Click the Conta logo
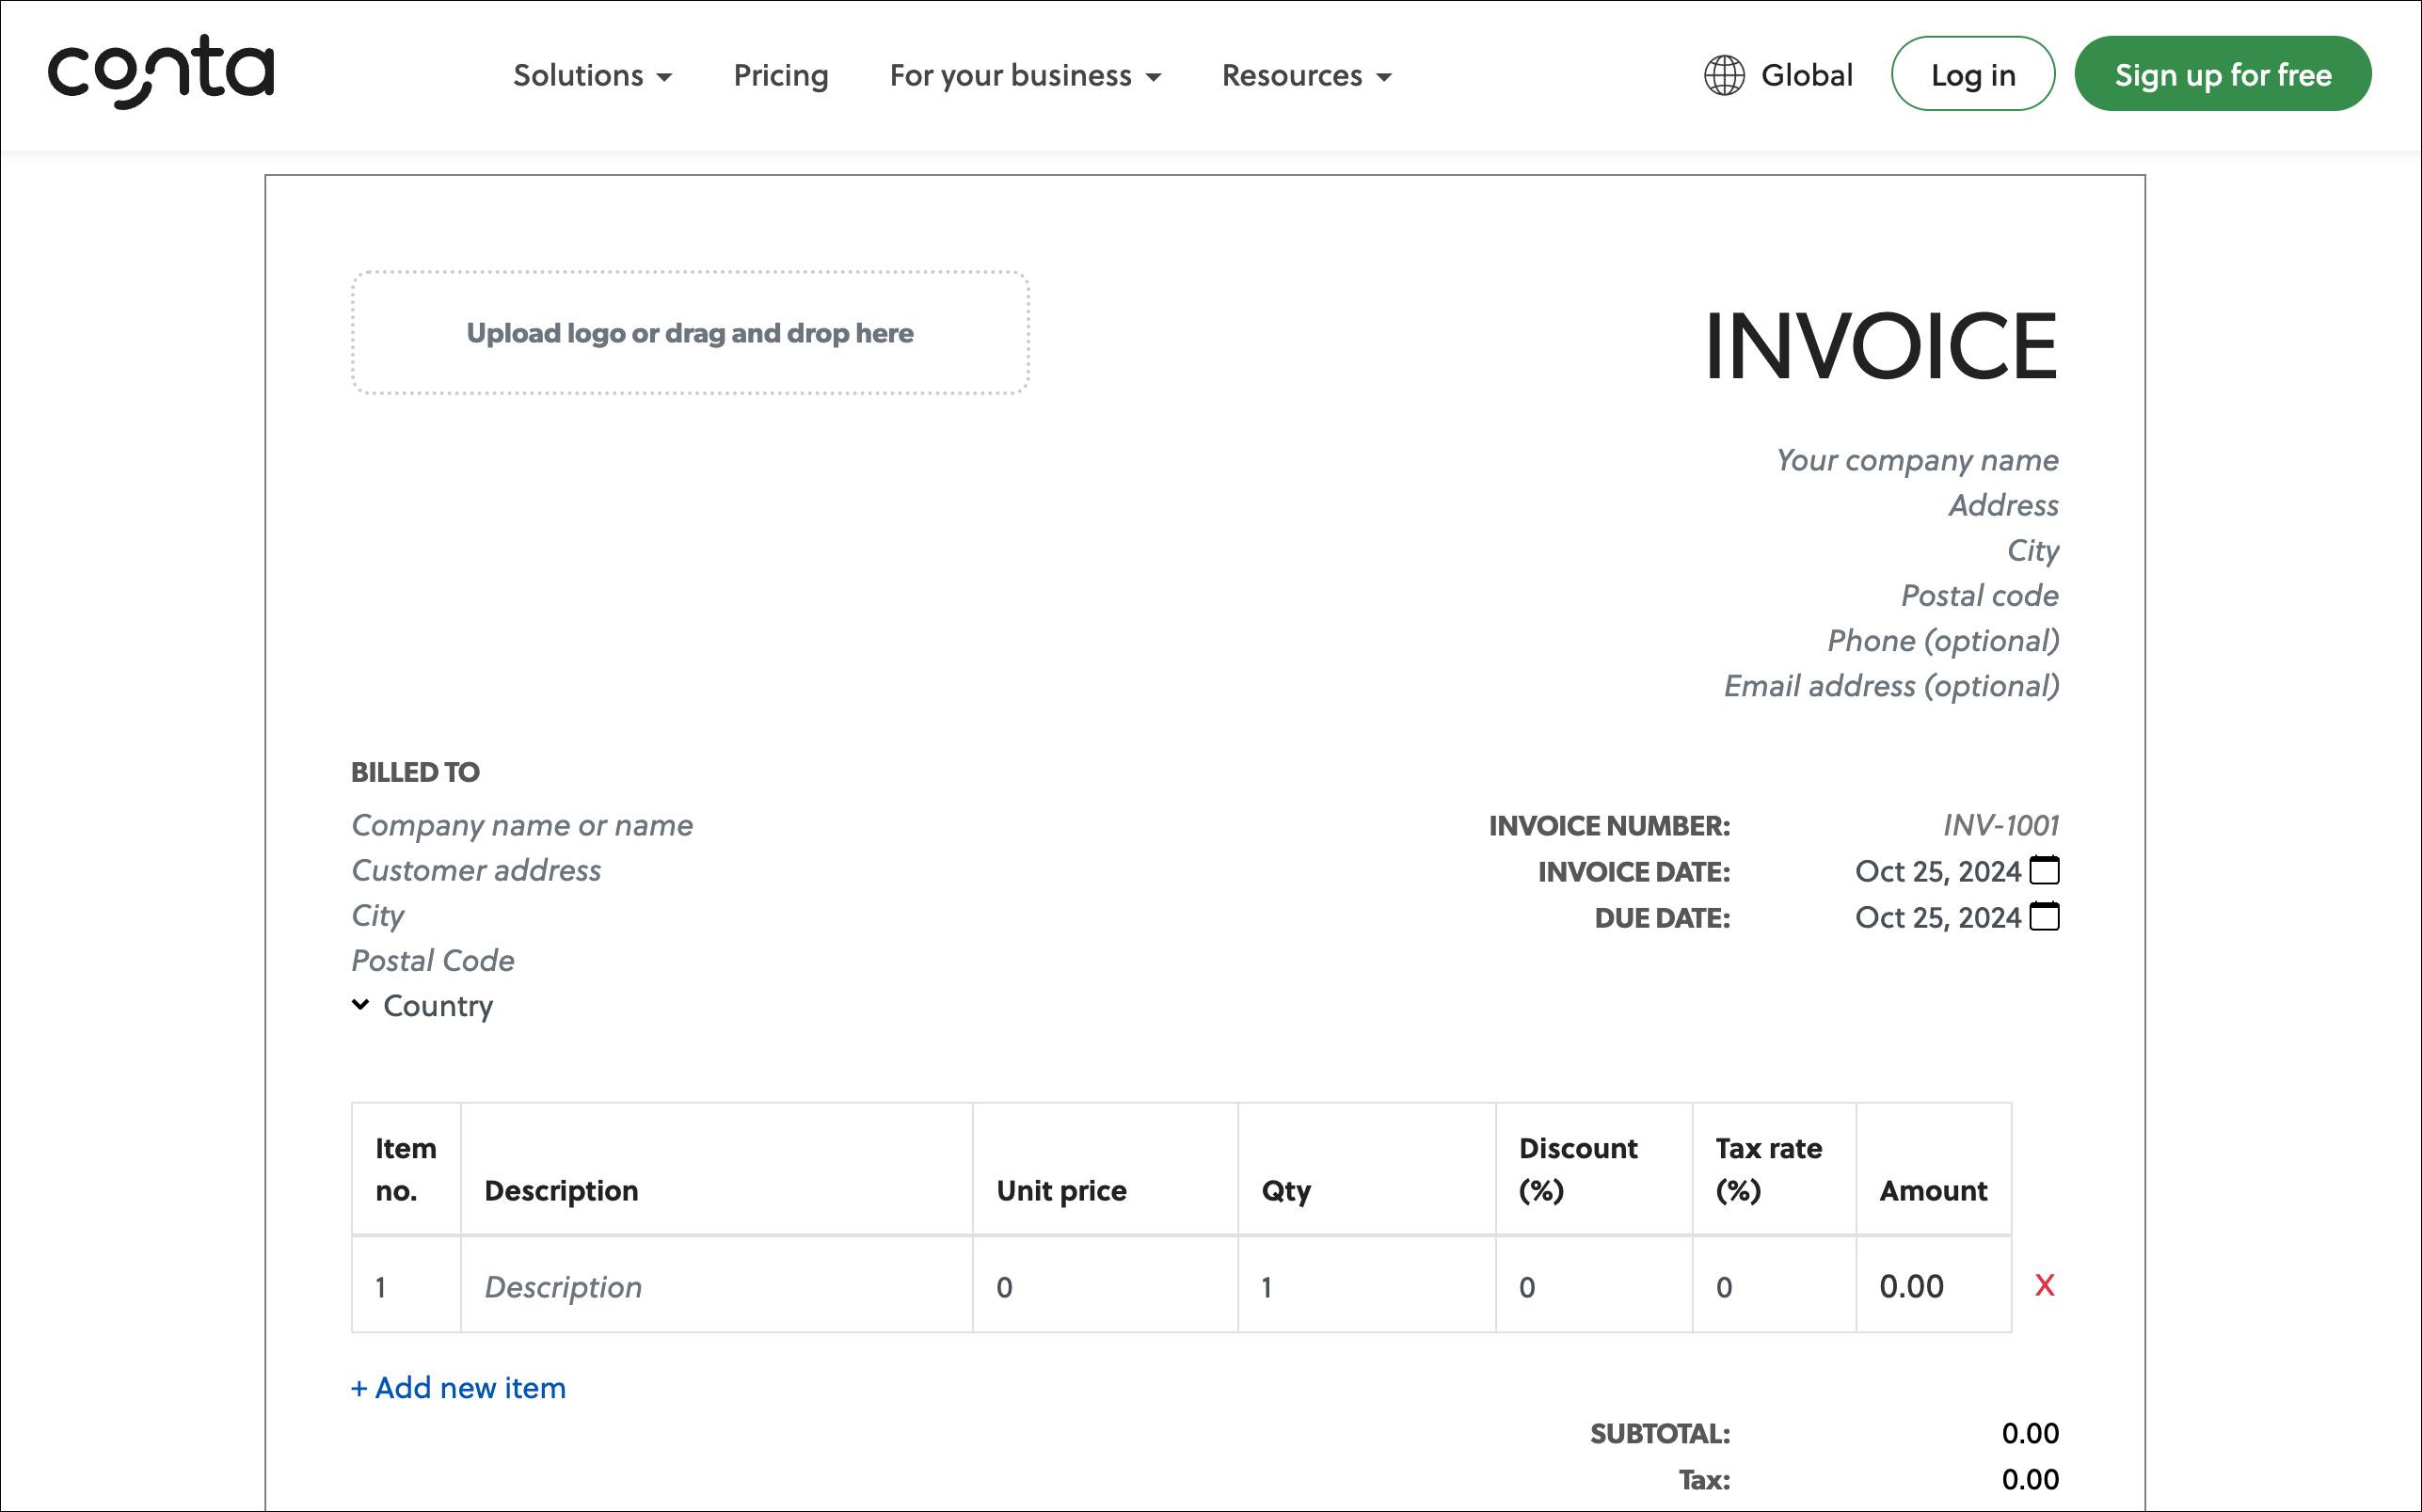This screenshot has height=1512, width=2422. pyautogui.click(x=161, y=71)
